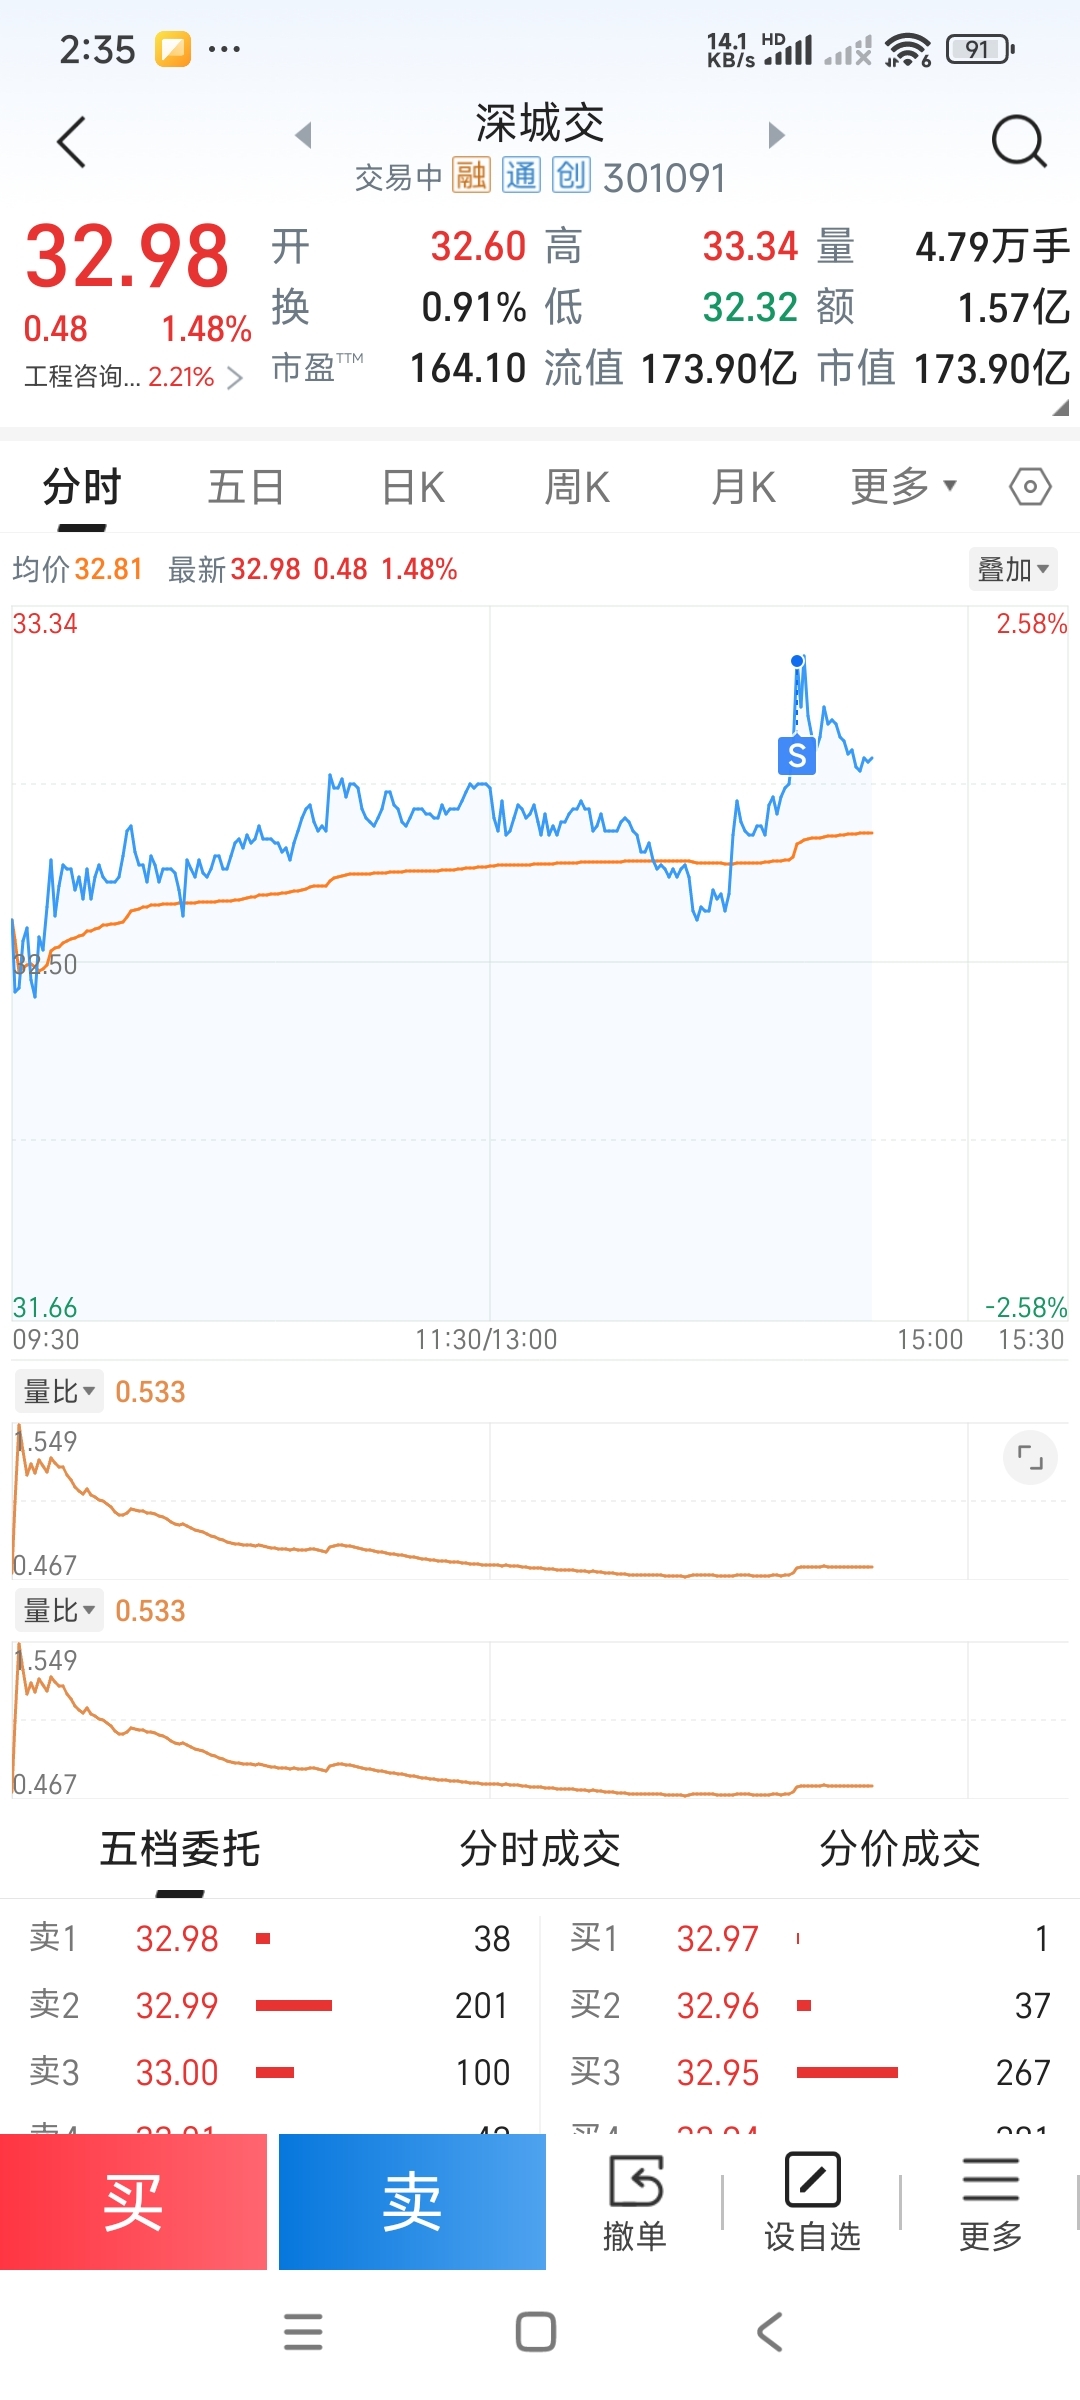The height and width of the screenshot is (2400, 1080).
Task: Open chart settings hexagon icon
Action: pos(1030,487)
